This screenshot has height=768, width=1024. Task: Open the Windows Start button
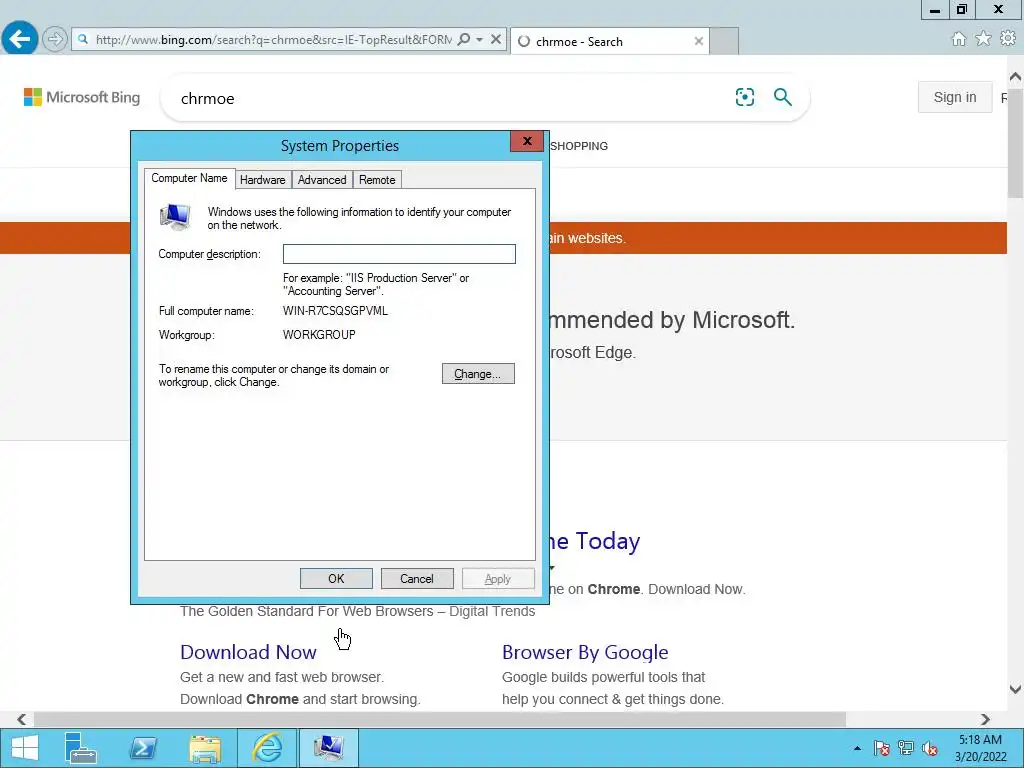(24, 748)
